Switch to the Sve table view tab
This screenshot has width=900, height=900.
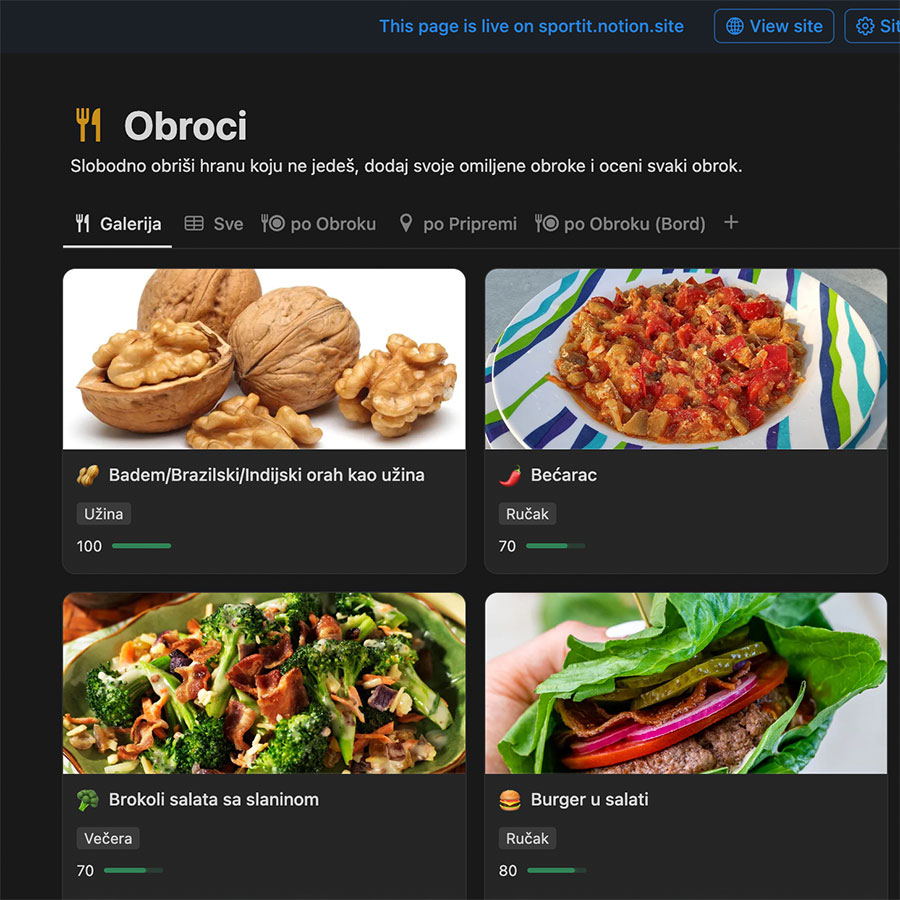click(x=214, y=224)
